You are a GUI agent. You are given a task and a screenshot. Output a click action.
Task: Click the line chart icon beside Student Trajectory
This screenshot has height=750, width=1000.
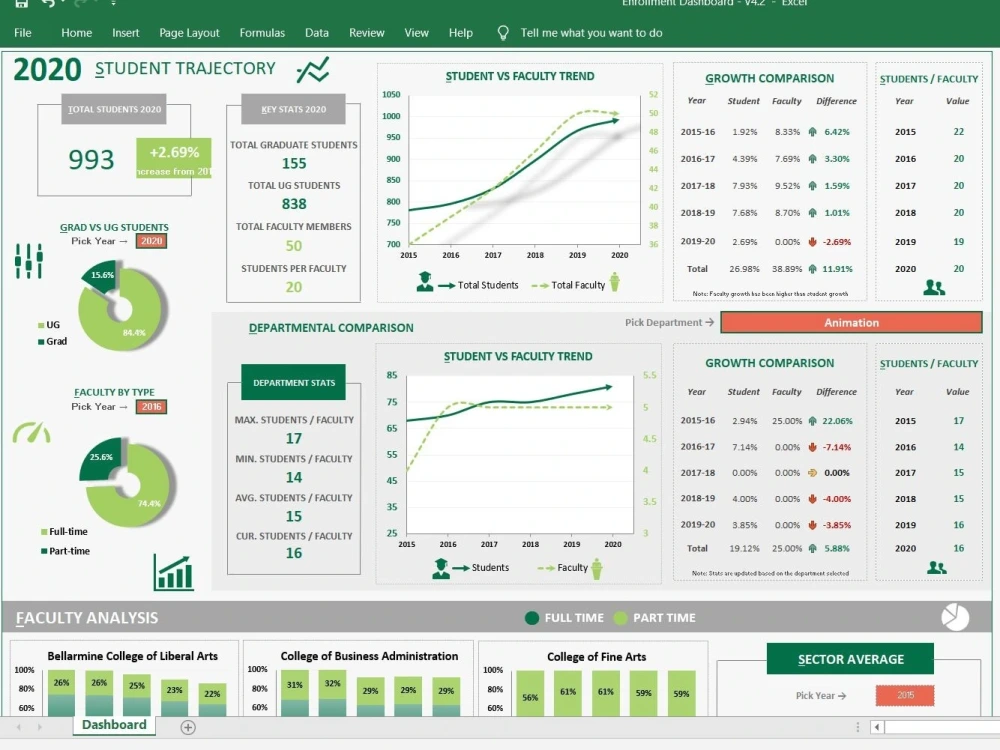tap(312, 70)
